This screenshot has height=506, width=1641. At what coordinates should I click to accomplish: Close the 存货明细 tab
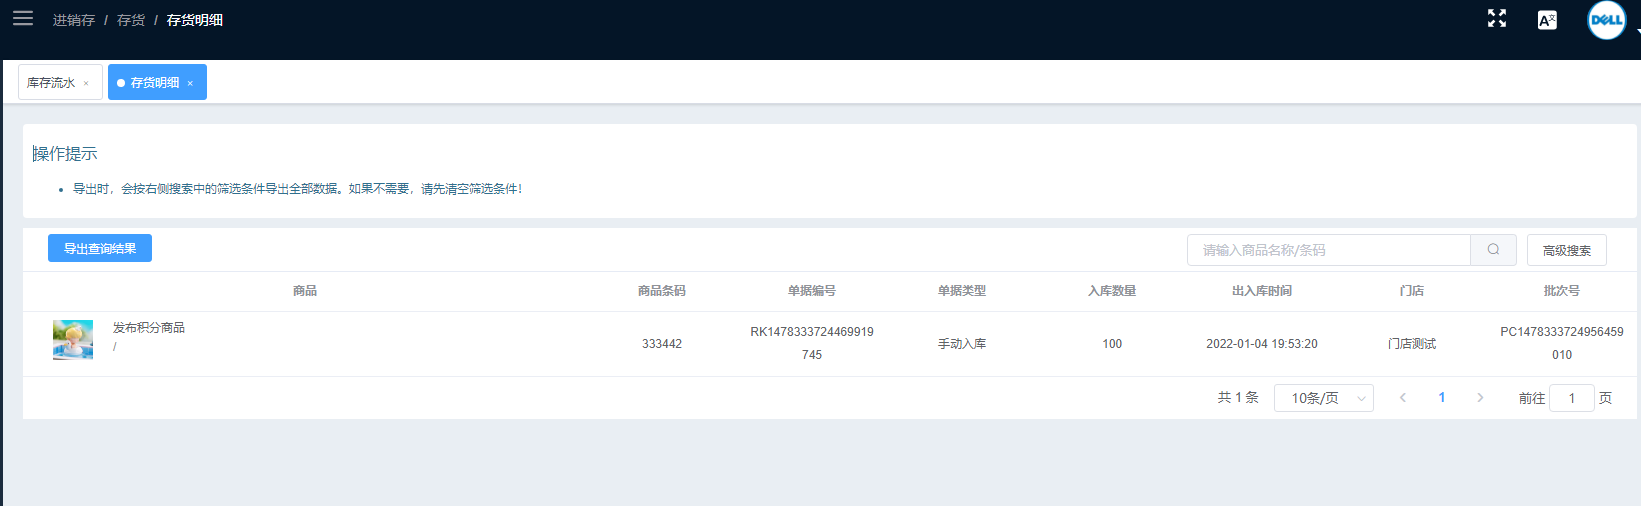tap(190, 83)
